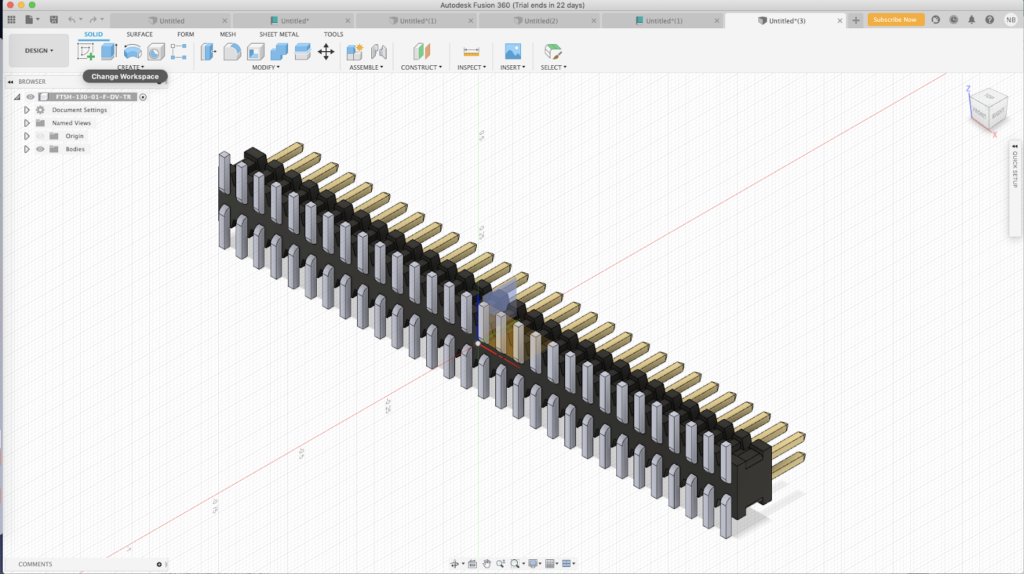Click the Subscribe Now button

click(895, 20)
